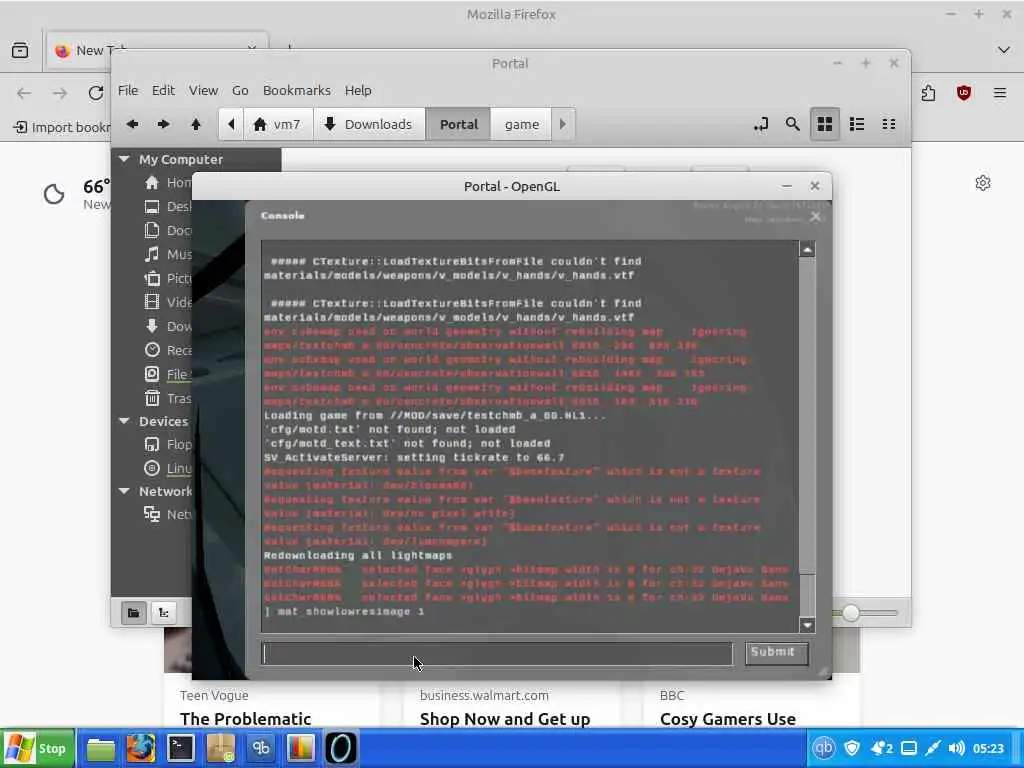Select the game breadcrumb
Screen dimensions: 1024x768
tap(521, 124)
